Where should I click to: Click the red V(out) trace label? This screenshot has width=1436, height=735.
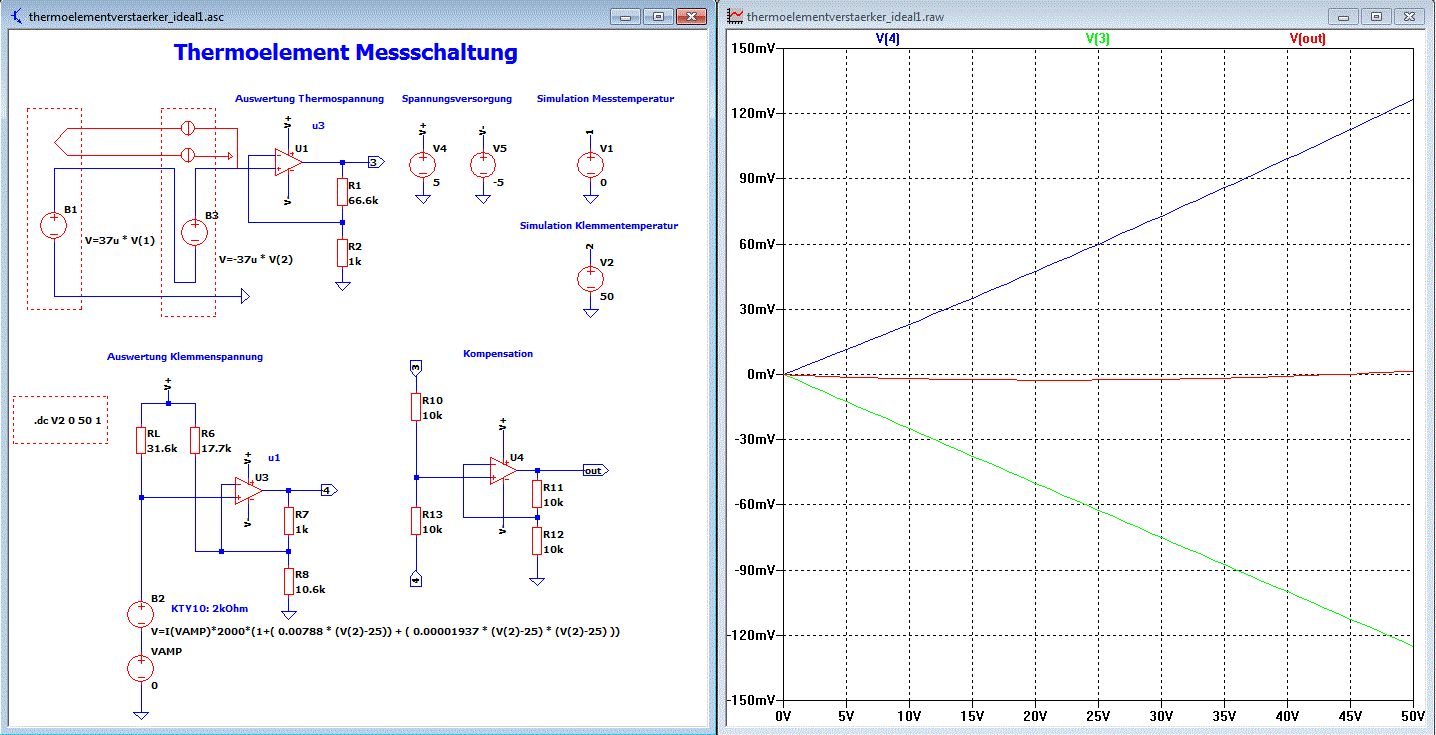point(1307,39)
